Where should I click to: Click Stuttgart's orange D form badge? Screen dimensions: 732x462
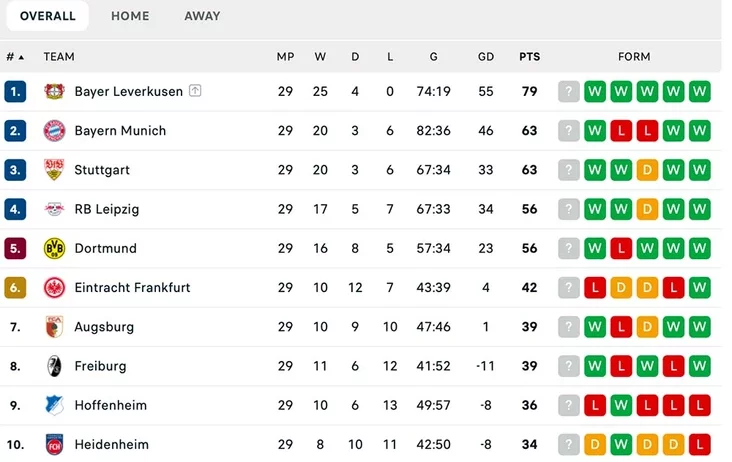[x=647, y=170]
